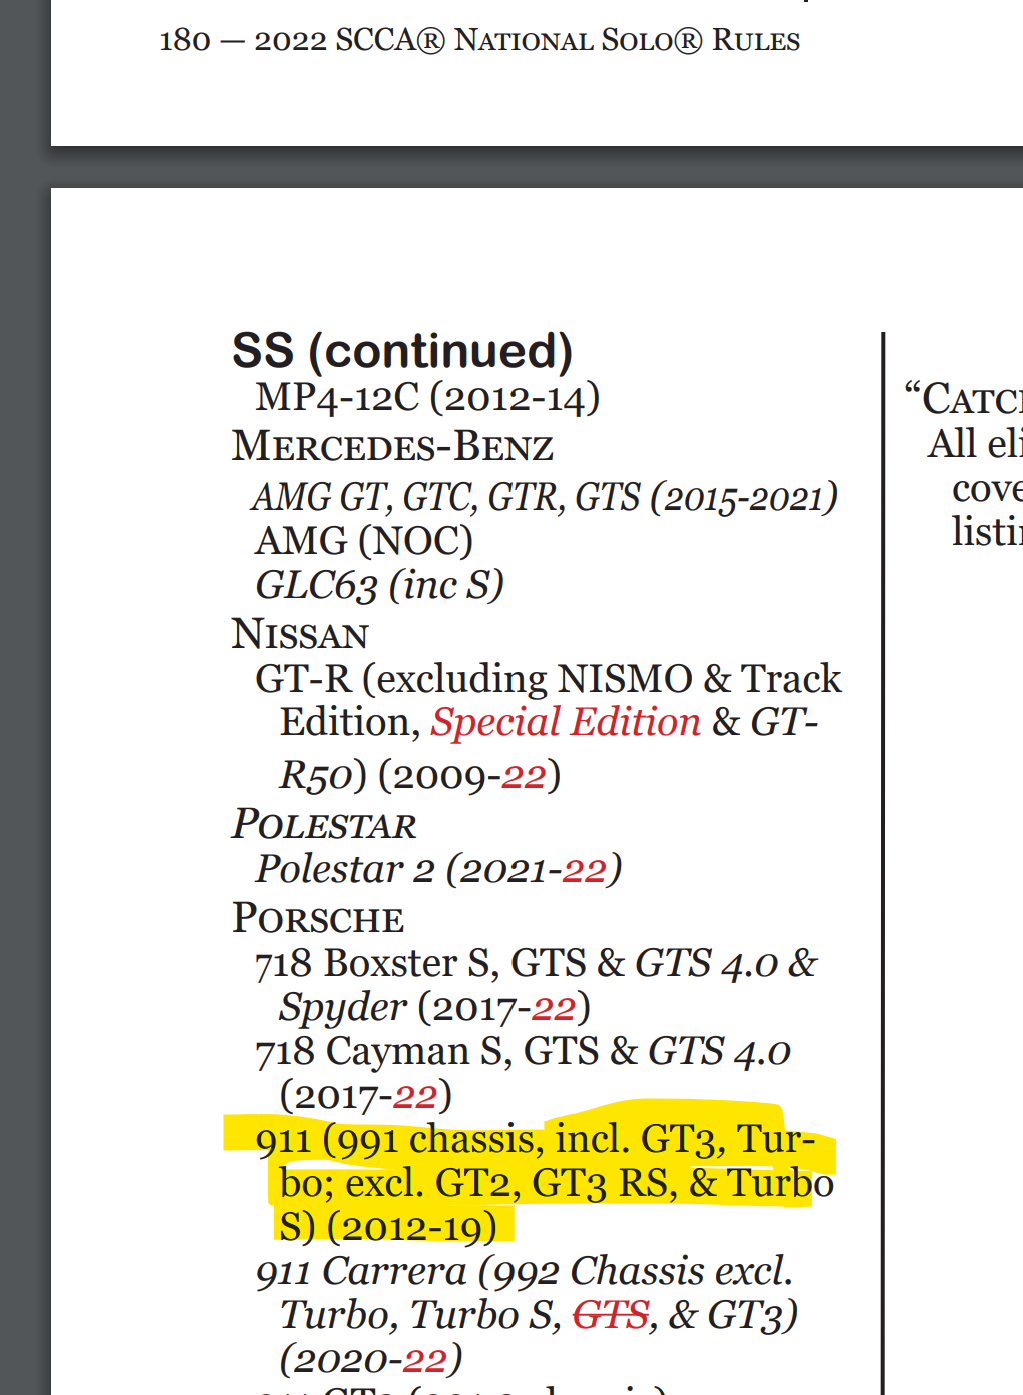This screenshot has height=1395, width=1023.
Task: Click the 'AMG (NOC)' entry
Action: (364, 541)
